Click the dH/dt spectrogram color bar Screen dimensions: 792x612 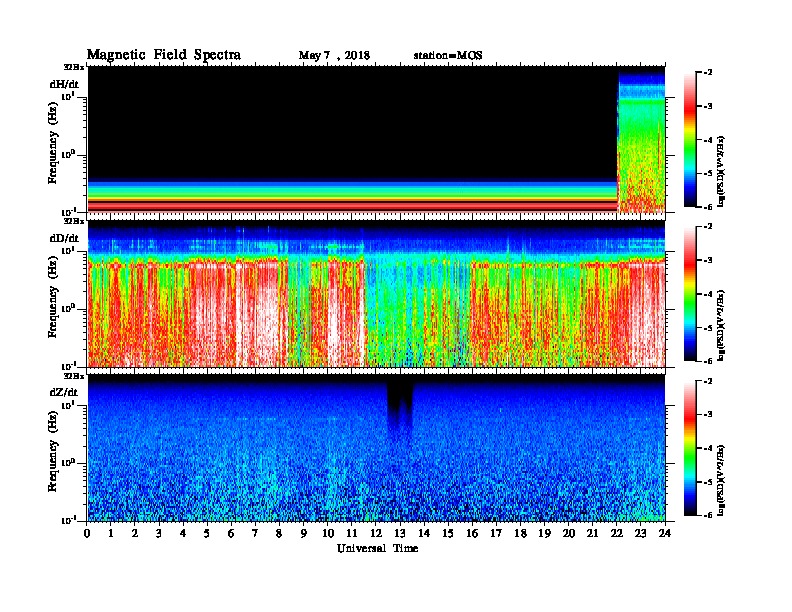pos(690,140)
